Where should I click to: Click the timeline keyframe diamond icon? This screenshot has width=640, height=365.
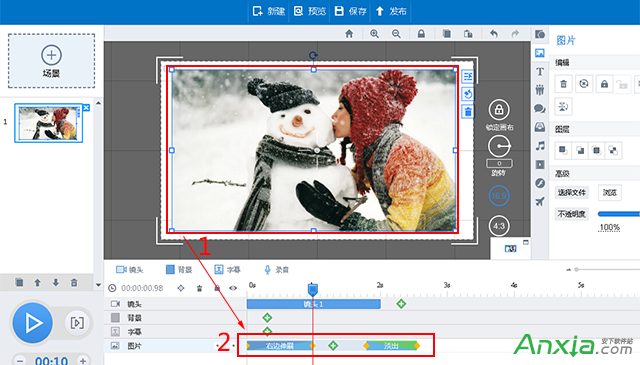pyautogui.click(x=181, y=288)
